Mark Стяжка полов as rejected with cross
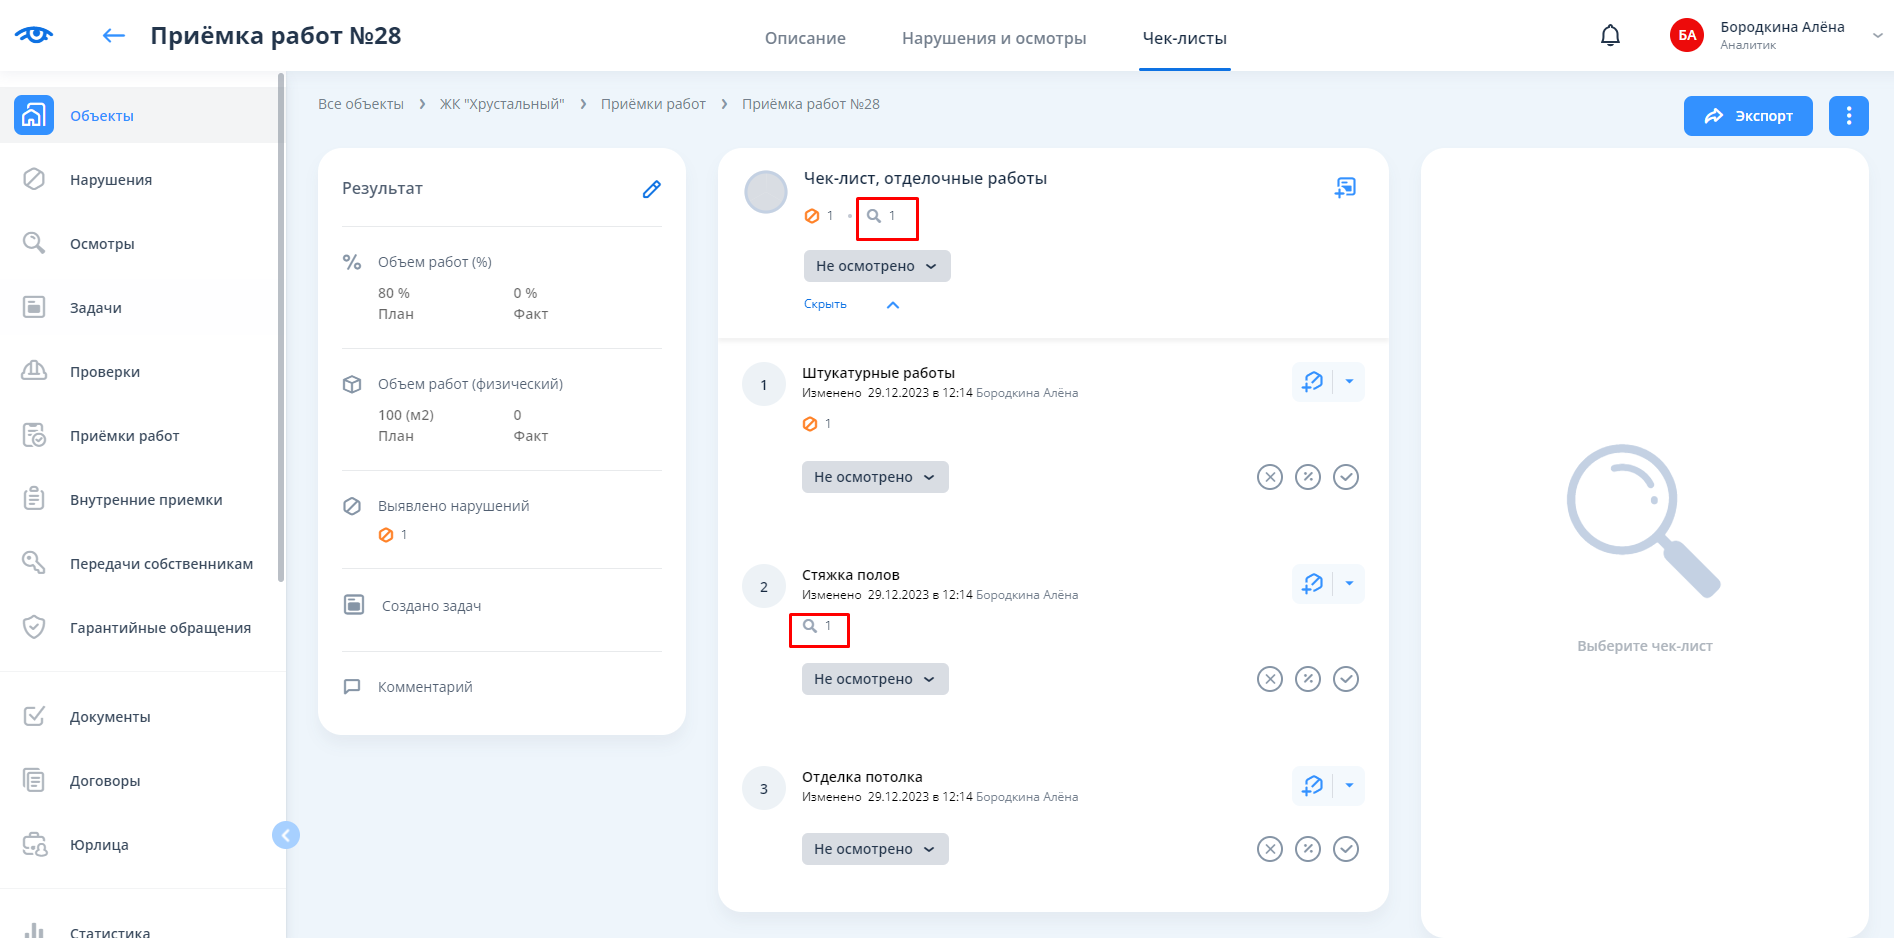Viewport: 1894px width, 938px height. click(x=1269, y=679)
